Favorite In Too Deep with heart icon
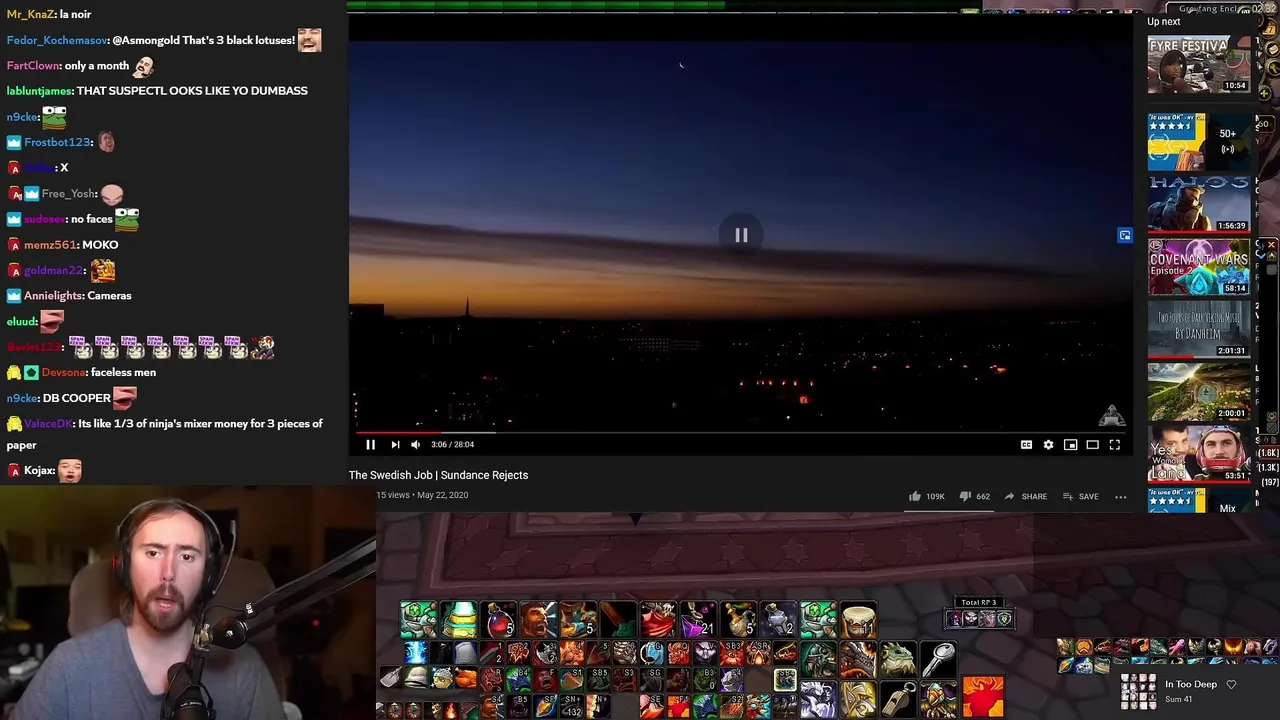 tap(1231, 685)
